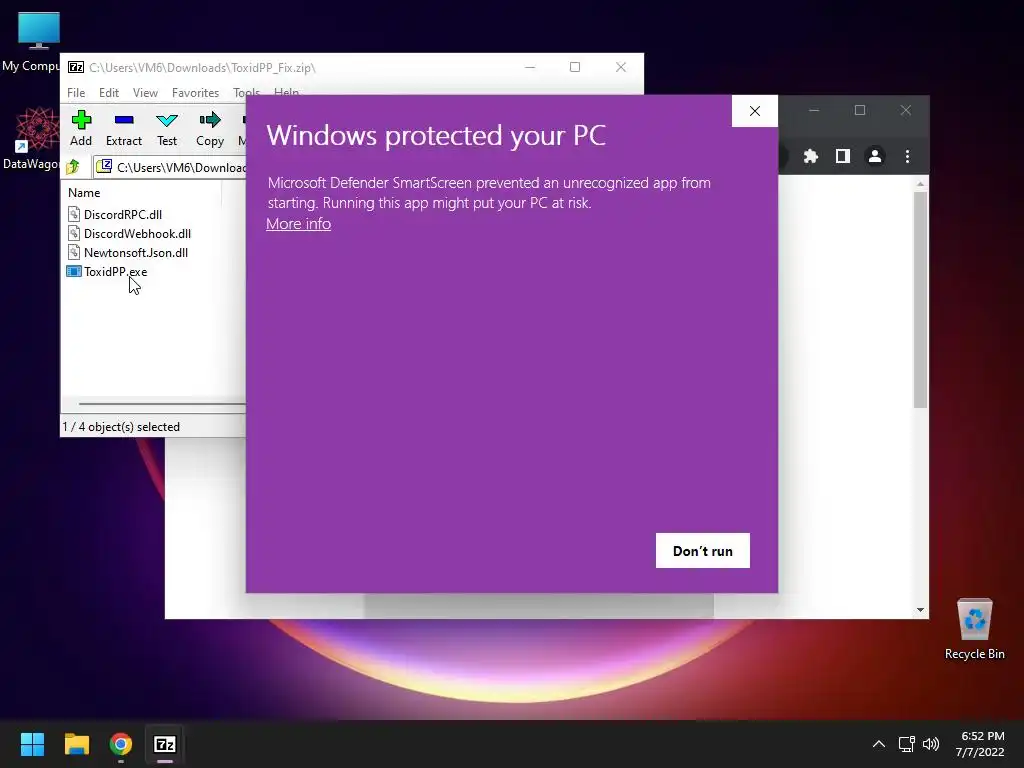Open the clock showing 6:52 PM
The image size is (1024, 768).
point(980,744)
